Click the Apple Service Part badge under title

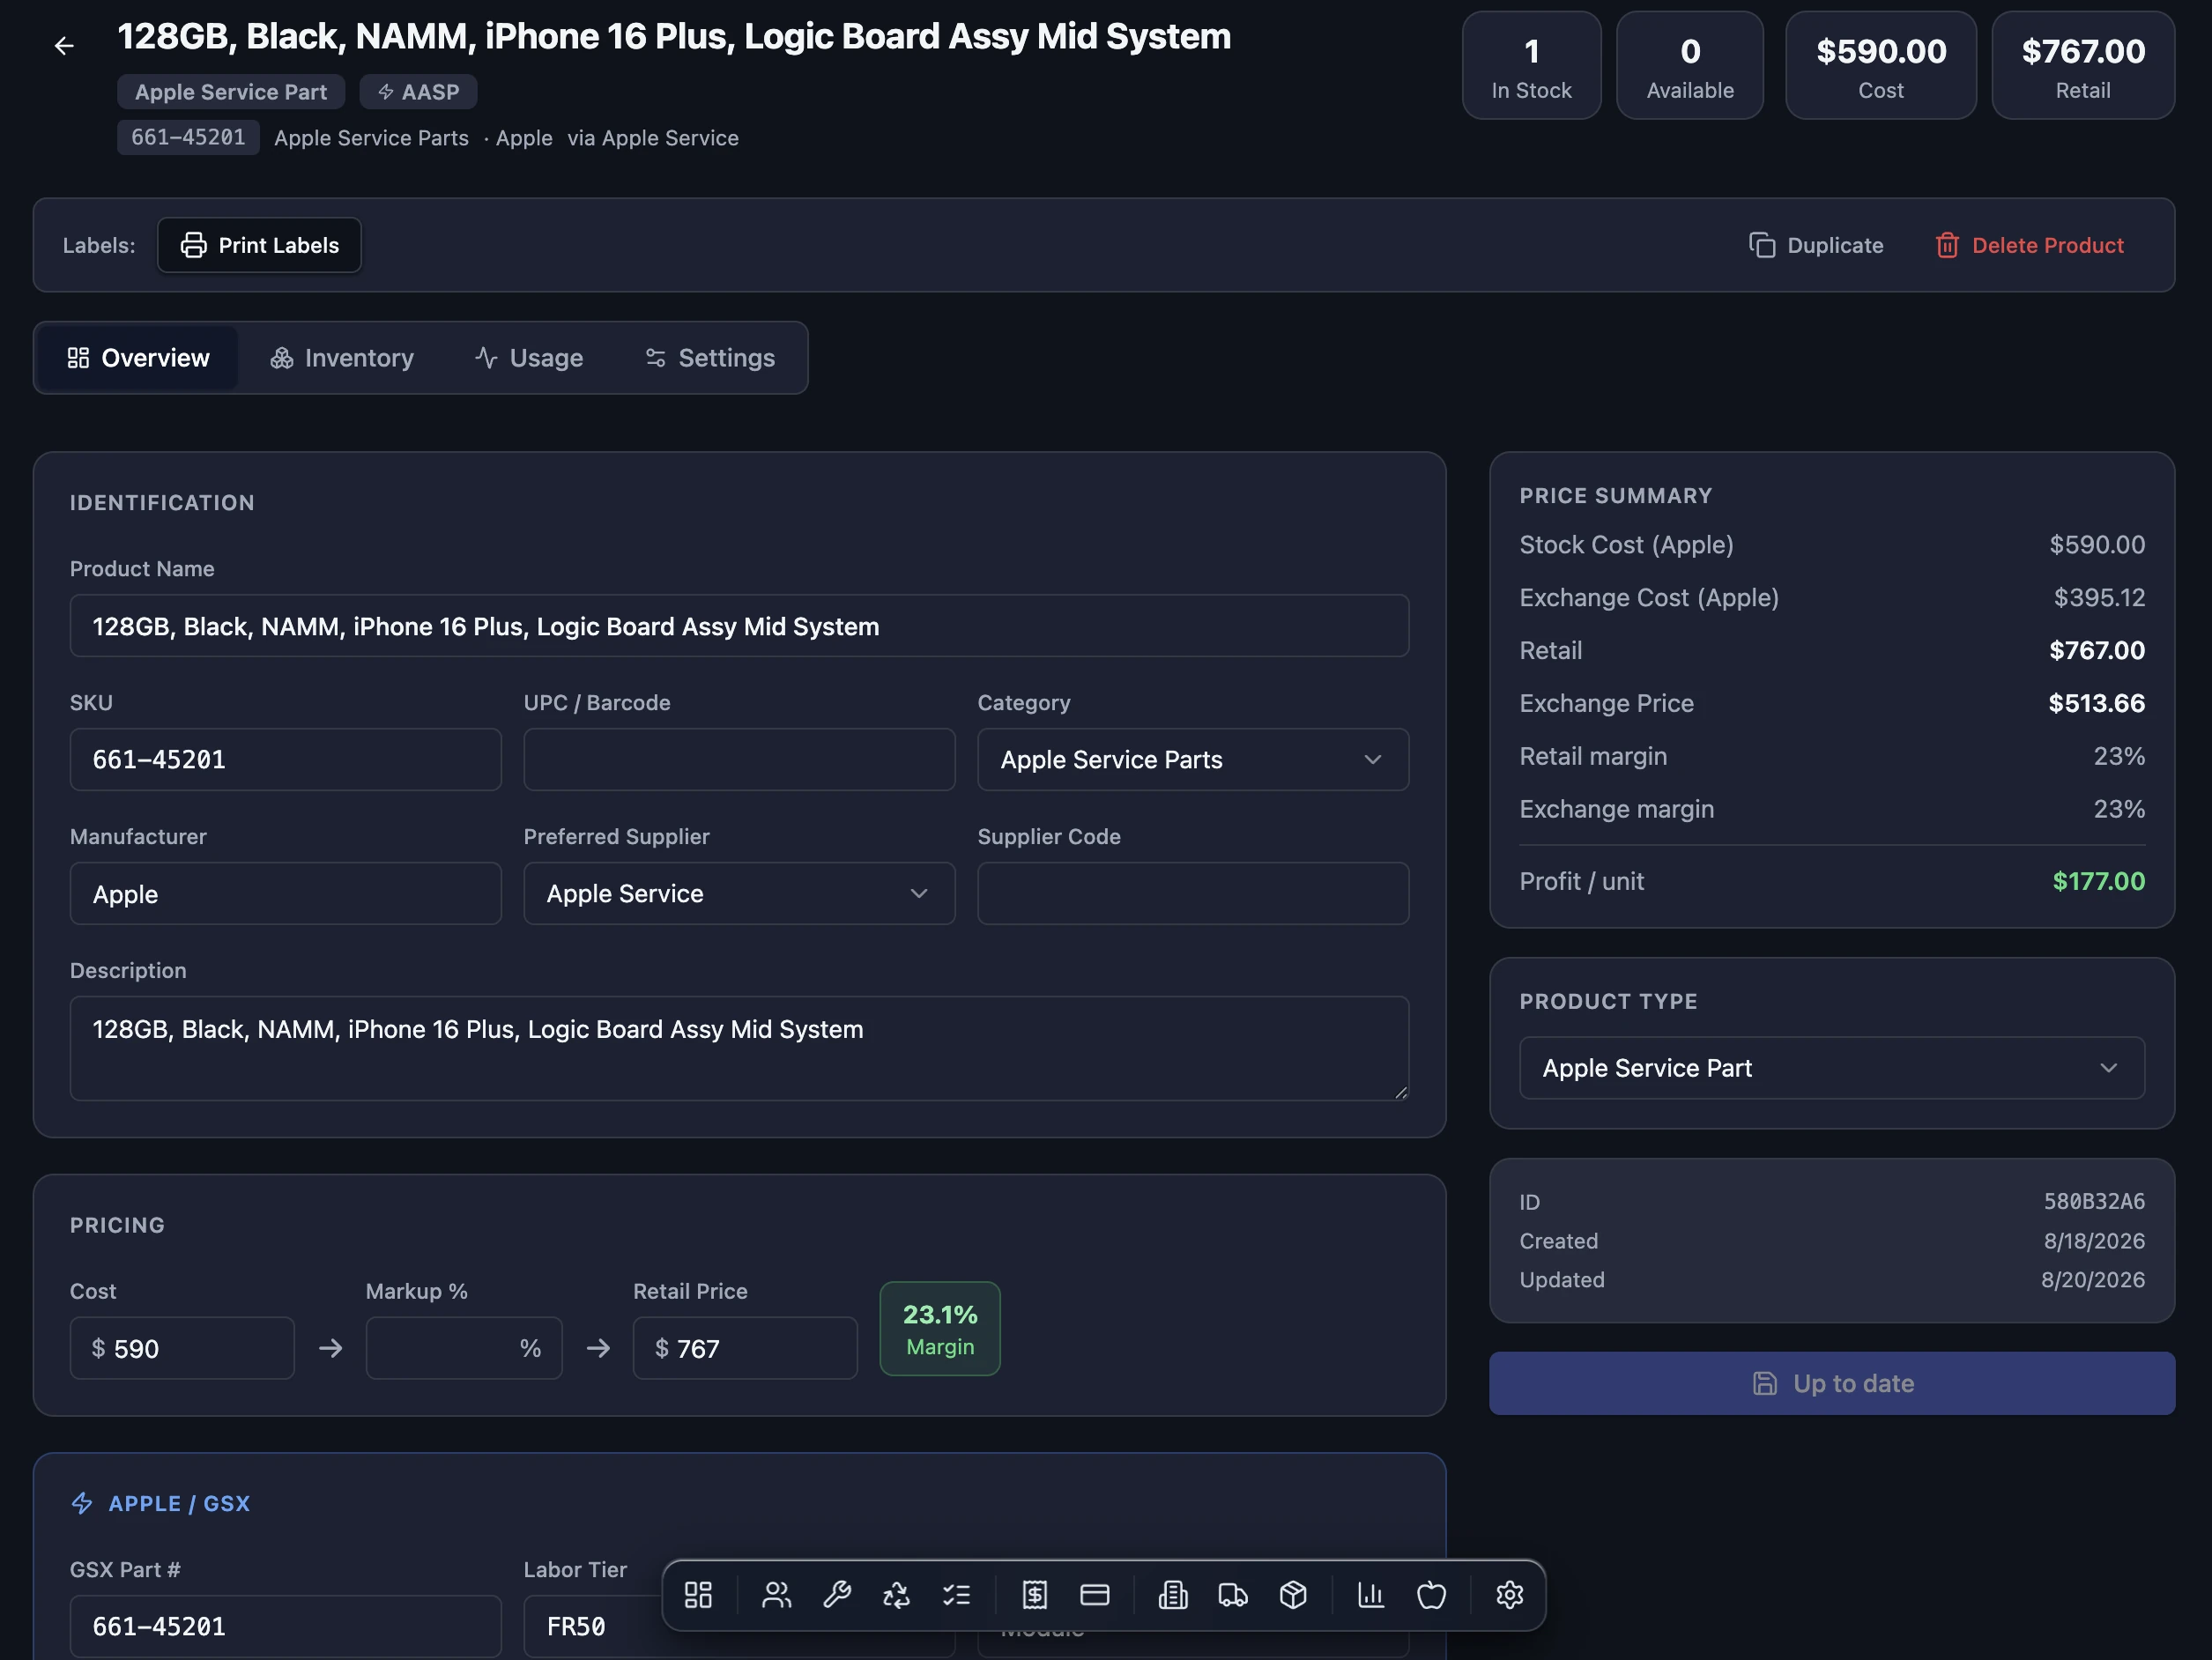pos(231,92)
